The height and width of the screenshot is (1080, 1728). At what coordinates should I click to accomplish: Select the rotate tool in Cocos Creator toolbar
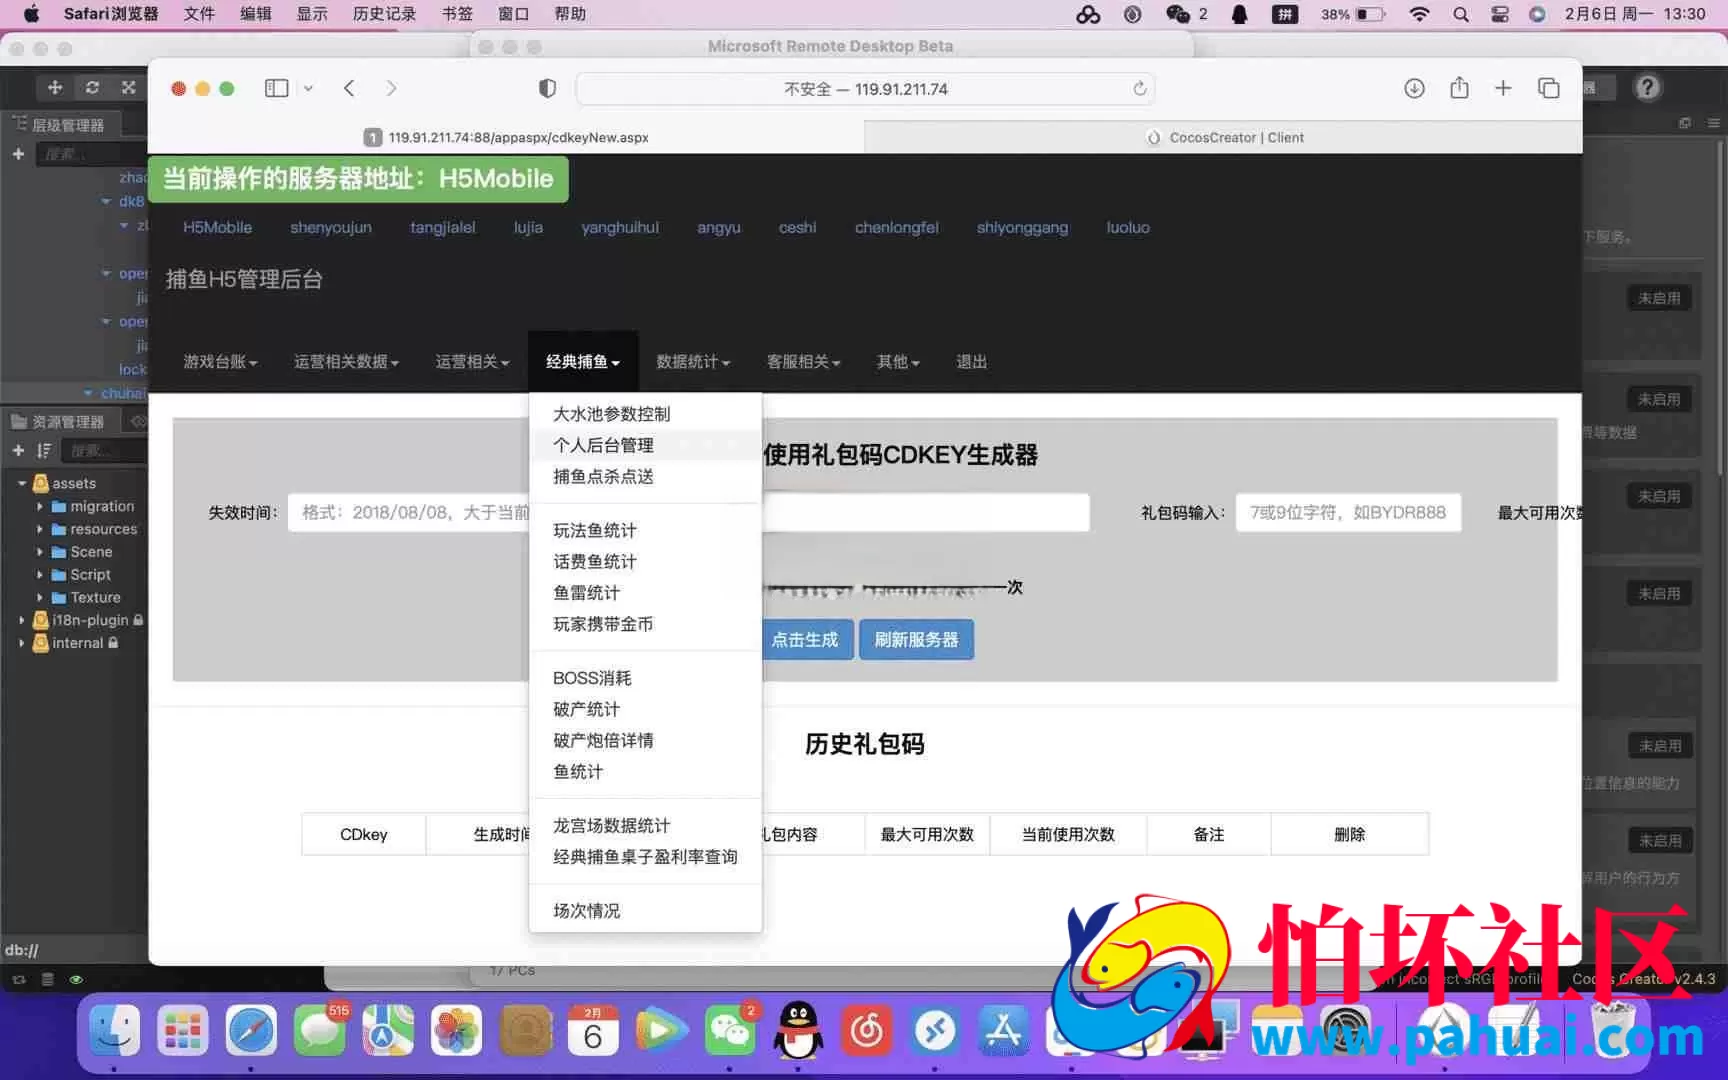point(92,88)
